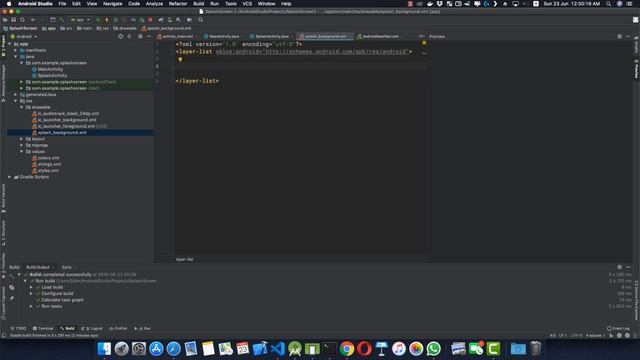
Task: Expand Configure build node
Action: click(31, 293)
